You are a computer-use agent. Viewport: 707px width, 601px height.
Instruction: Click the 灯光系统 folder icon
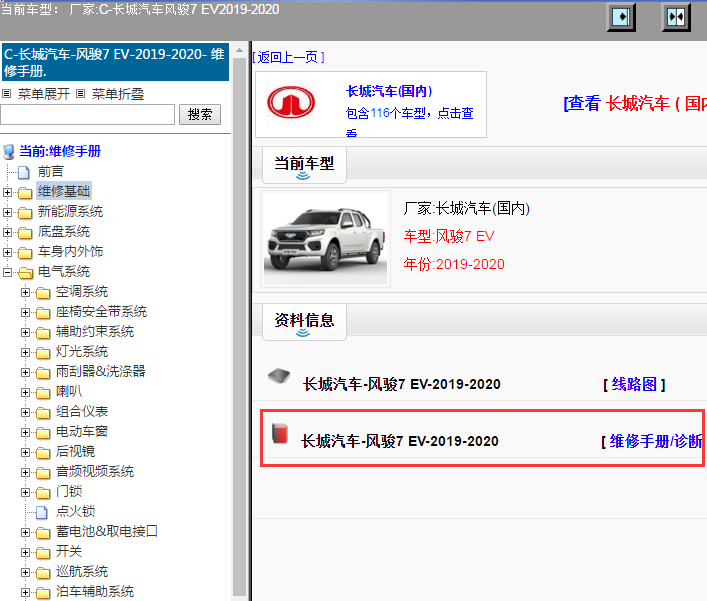[x=43, y=353]
